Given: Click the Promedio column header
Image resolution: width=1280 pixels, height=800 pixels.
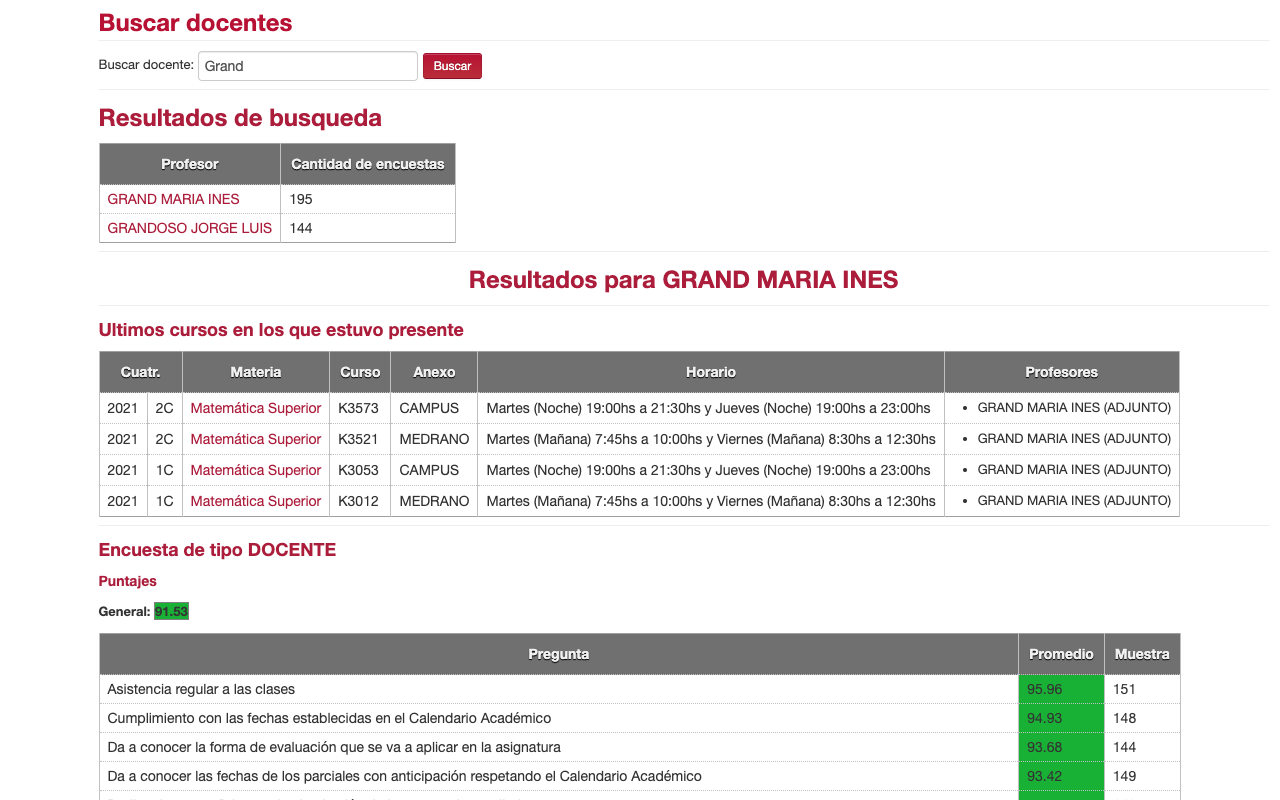Looking at the screenshot, I should (x=1061, y=654).
